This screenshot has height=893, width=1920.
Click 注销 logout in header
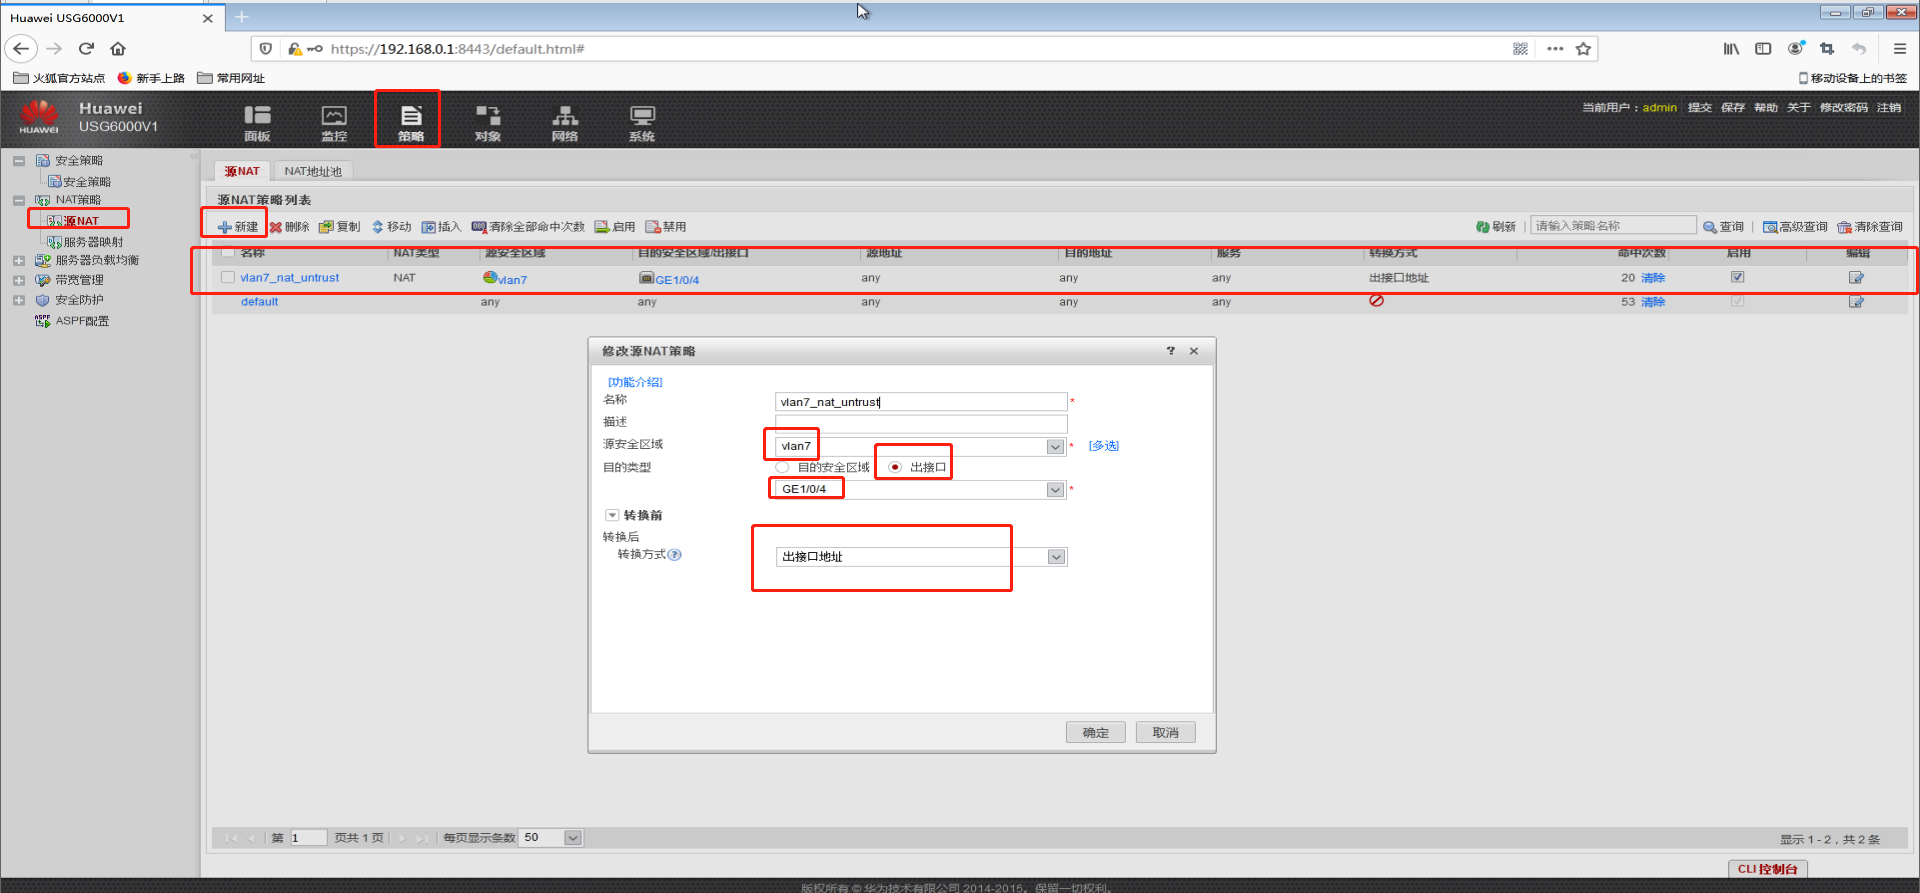coord(1889,108)
